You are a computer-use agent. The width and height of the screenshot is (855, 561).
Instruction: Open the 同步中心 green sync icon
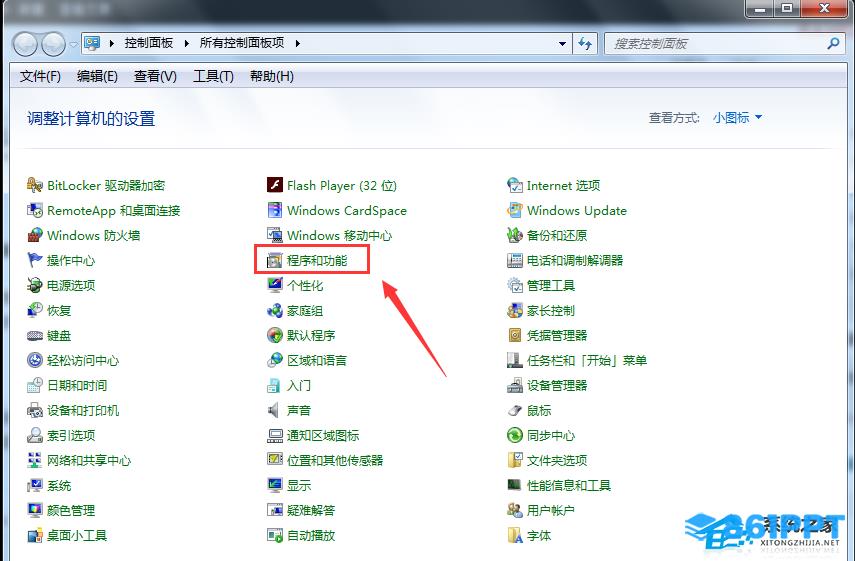point(515,435)
